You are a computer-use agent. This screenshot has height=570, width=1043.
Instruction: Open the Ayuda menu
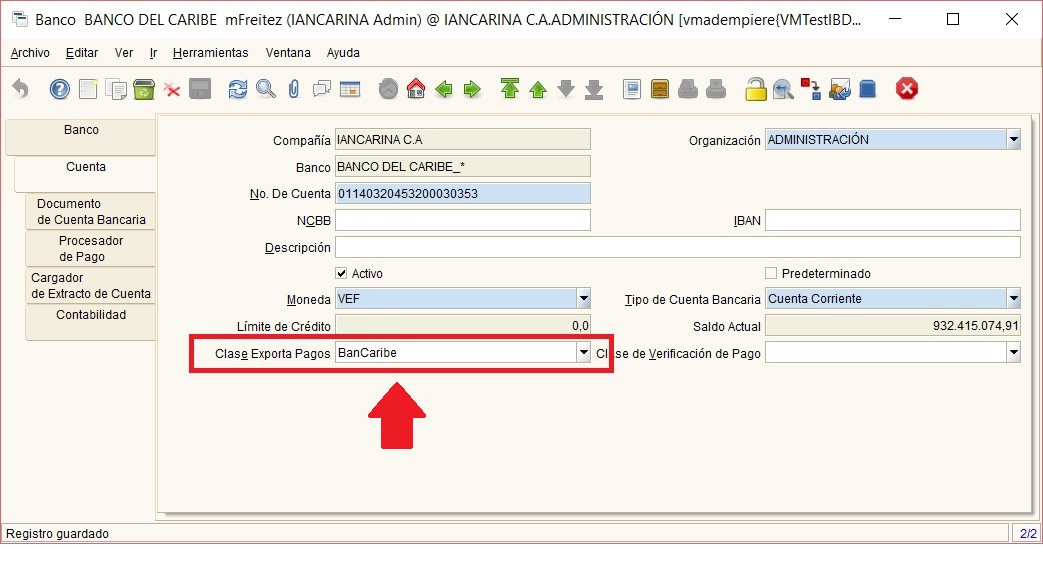pyautogui.click(x=343, y=53)
